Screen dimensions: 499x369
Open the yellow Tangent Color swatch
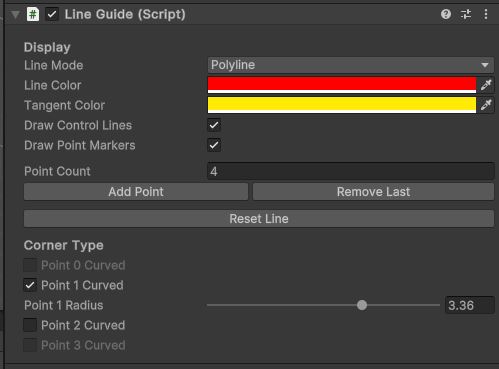(342, 105)
